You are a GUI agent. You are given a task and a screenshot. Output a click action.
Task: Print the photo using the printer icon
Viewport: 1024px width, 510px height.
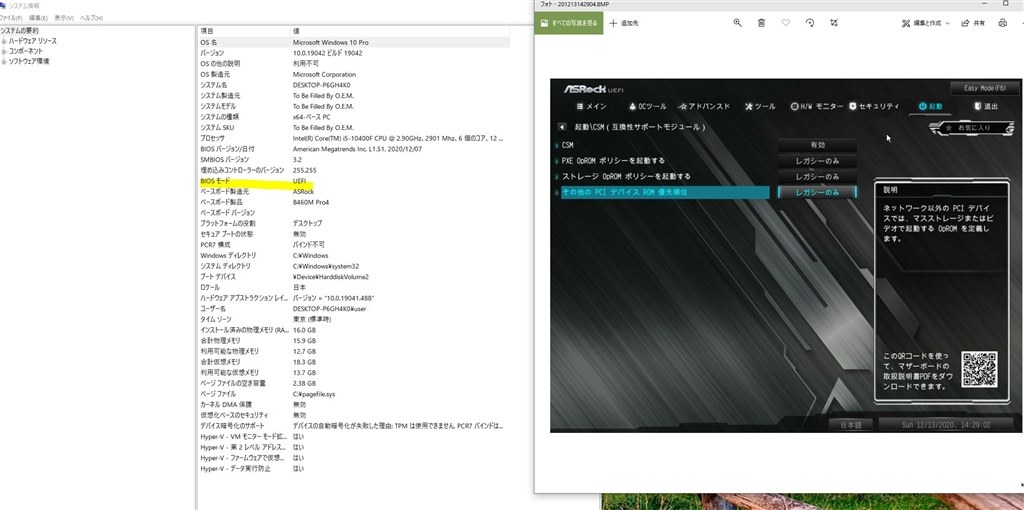(1002, 23)
